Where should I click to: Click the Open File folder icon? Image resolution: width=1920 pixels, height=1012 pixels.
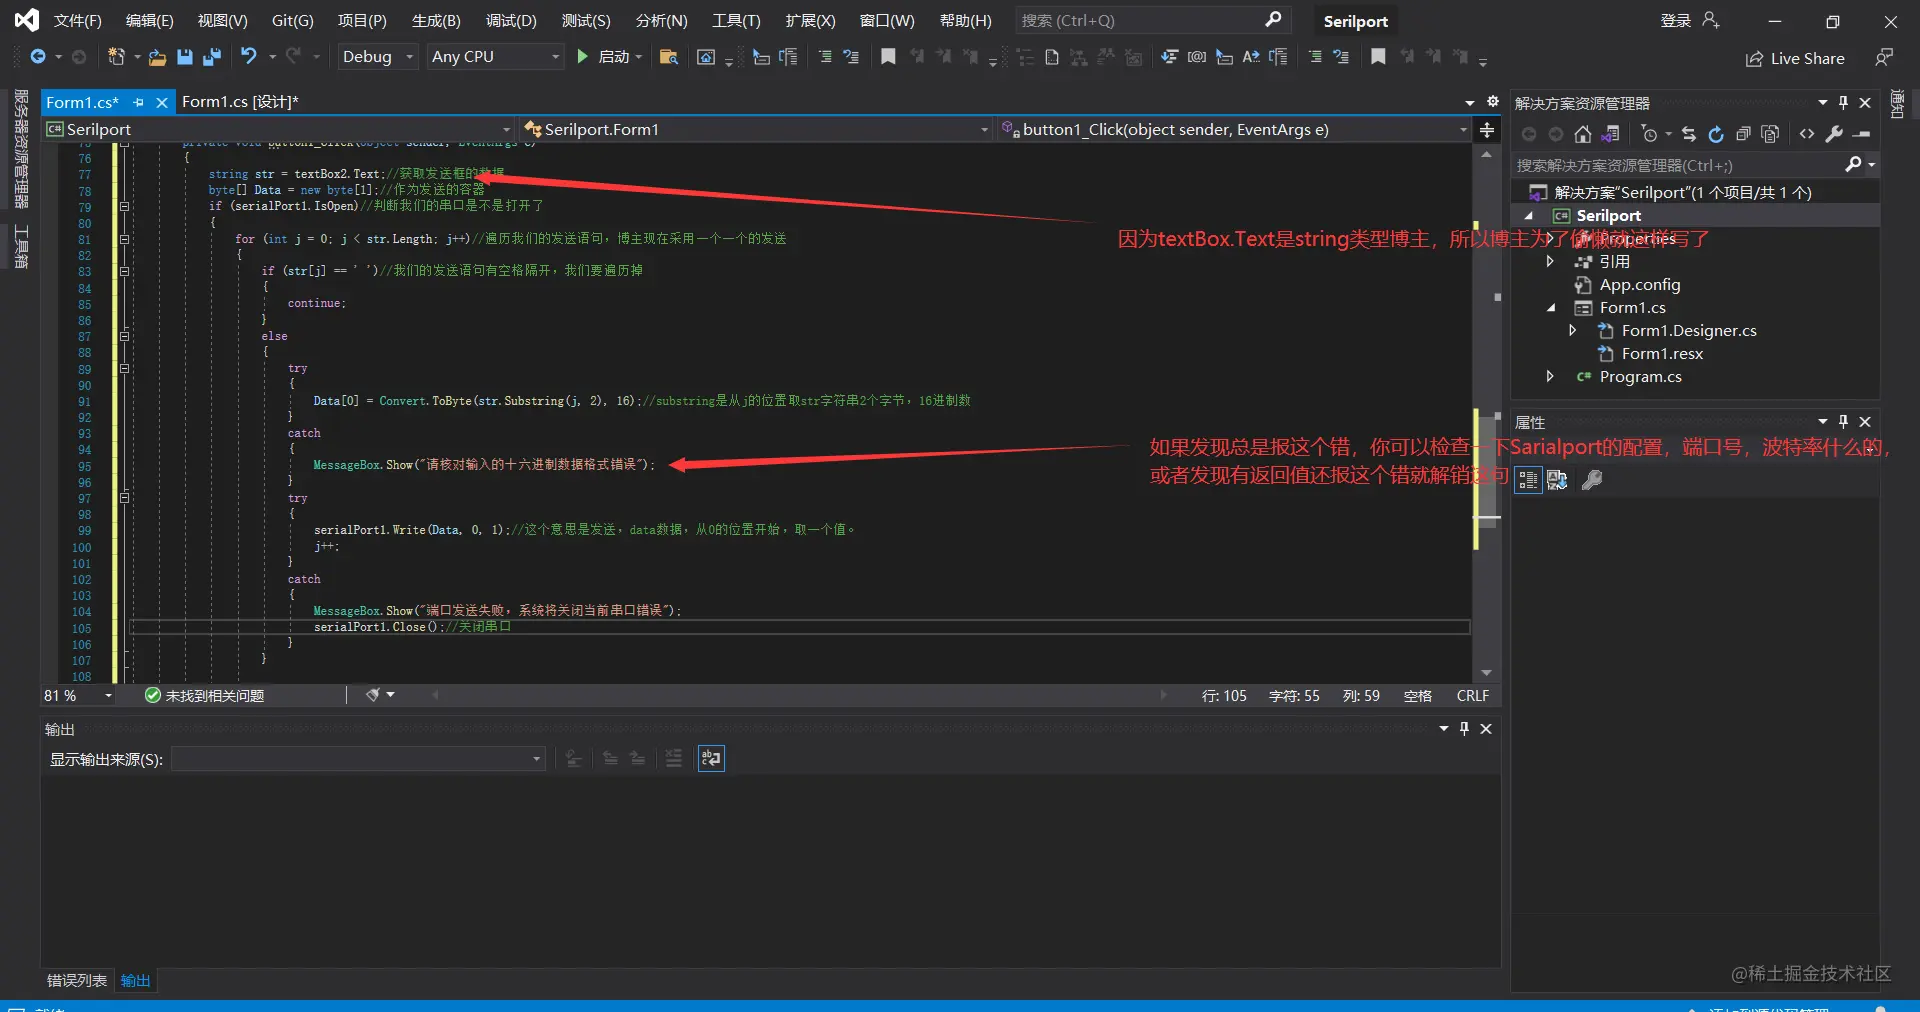coord(157,57)
